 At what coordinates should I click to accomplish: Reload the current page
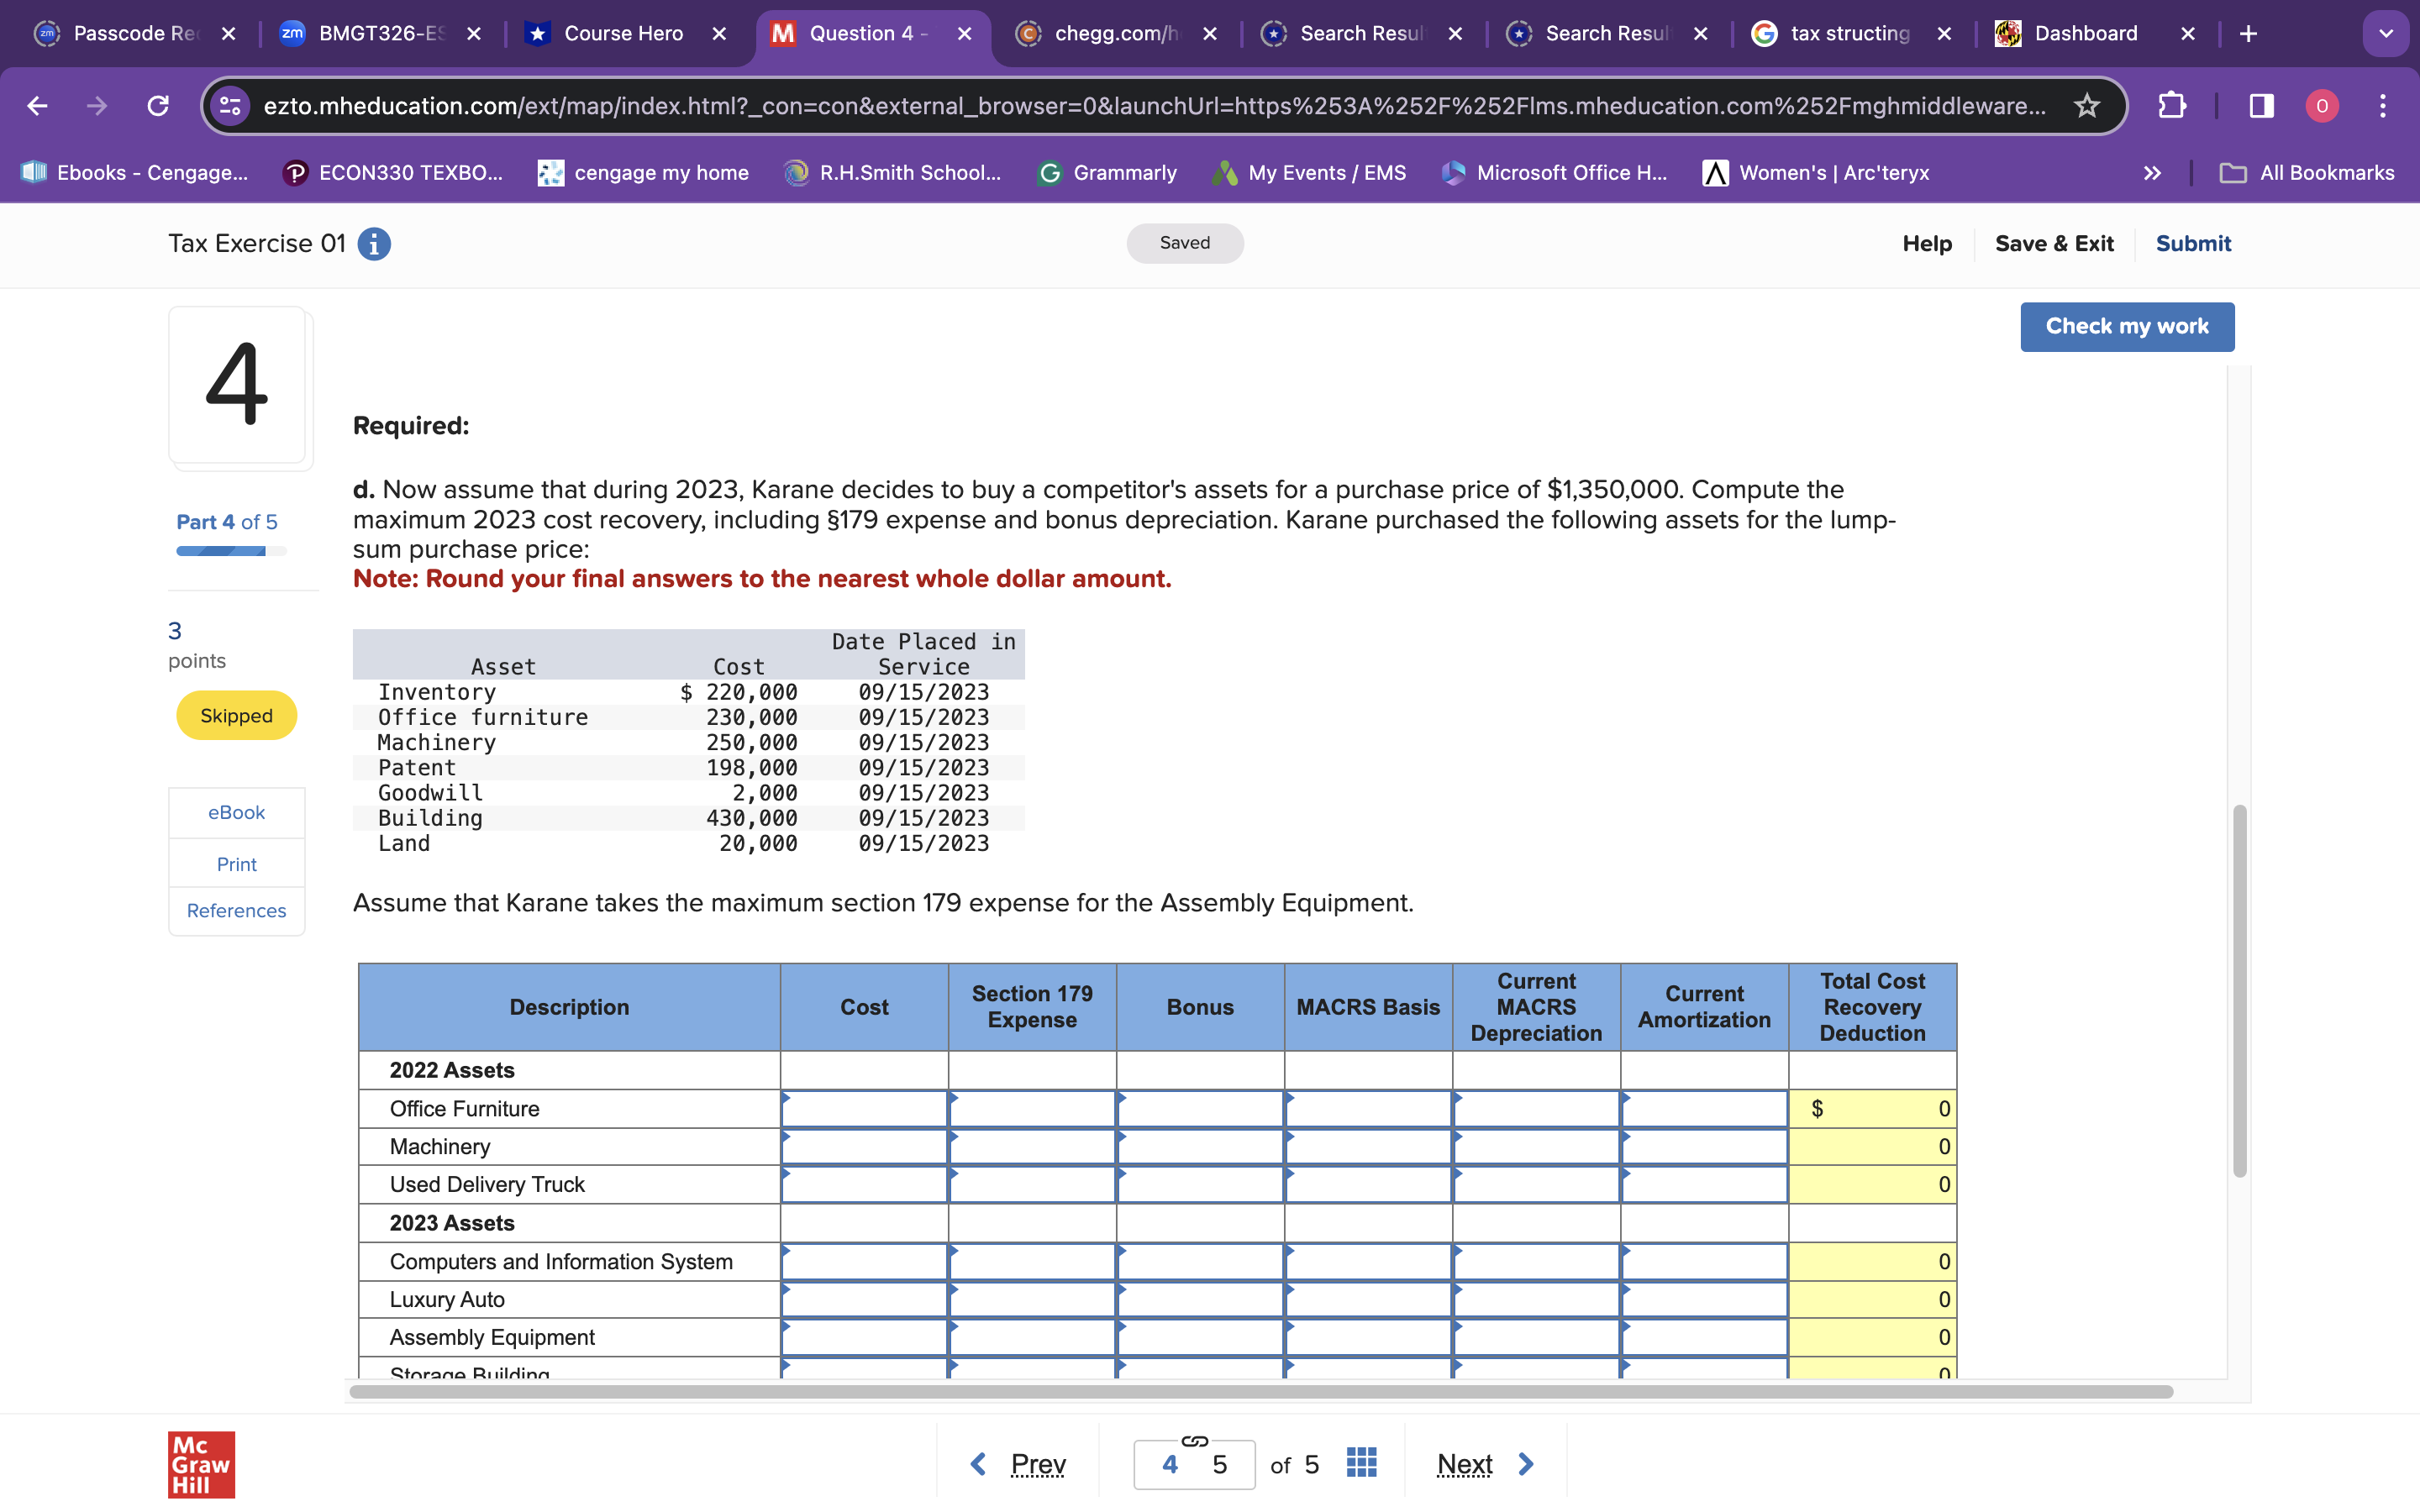tap(158, 106)
